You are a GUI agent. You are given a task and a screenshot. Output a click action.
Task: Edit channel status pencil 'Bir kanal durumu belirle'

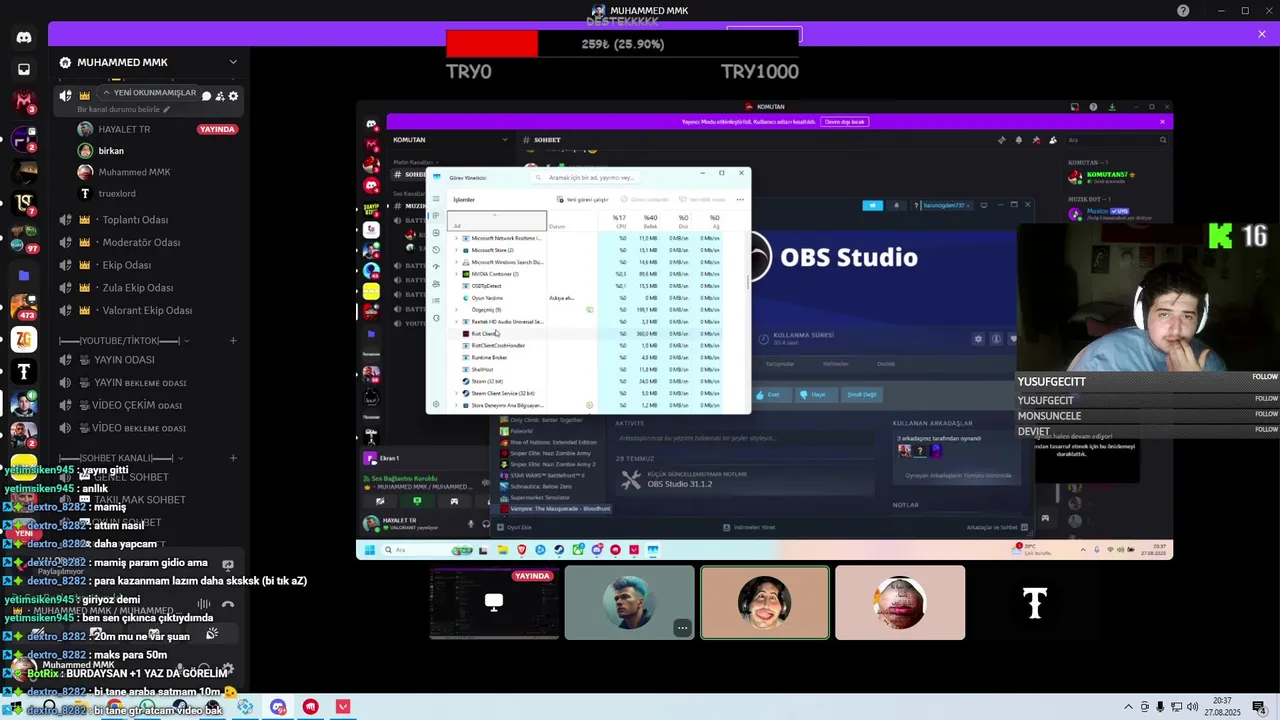[166, 109]
